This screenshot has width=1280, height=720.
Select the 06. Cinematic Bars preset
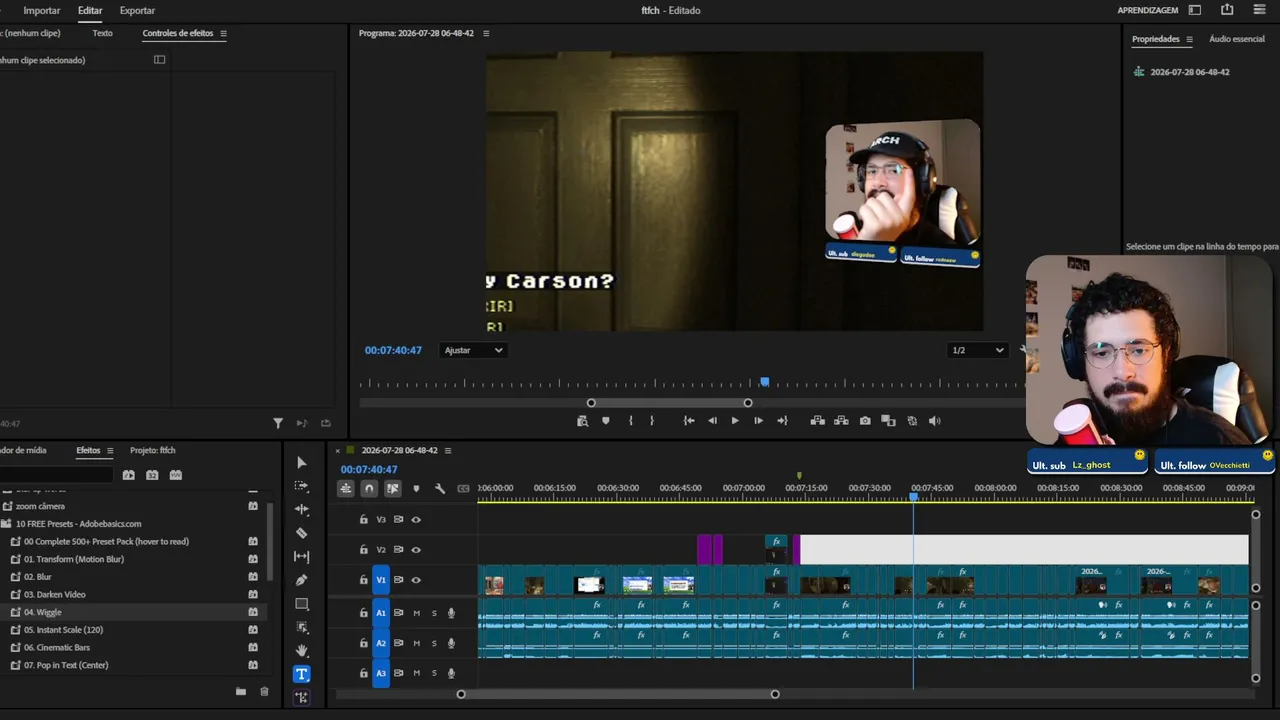pos(57,647)
